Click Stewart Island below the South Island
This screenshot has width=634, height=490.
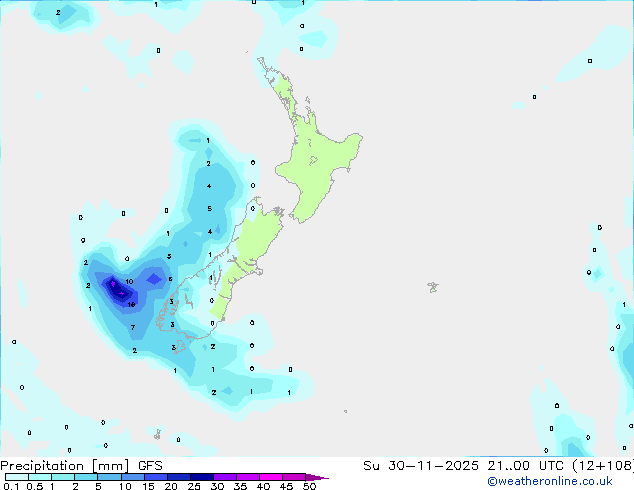(180, 347)
